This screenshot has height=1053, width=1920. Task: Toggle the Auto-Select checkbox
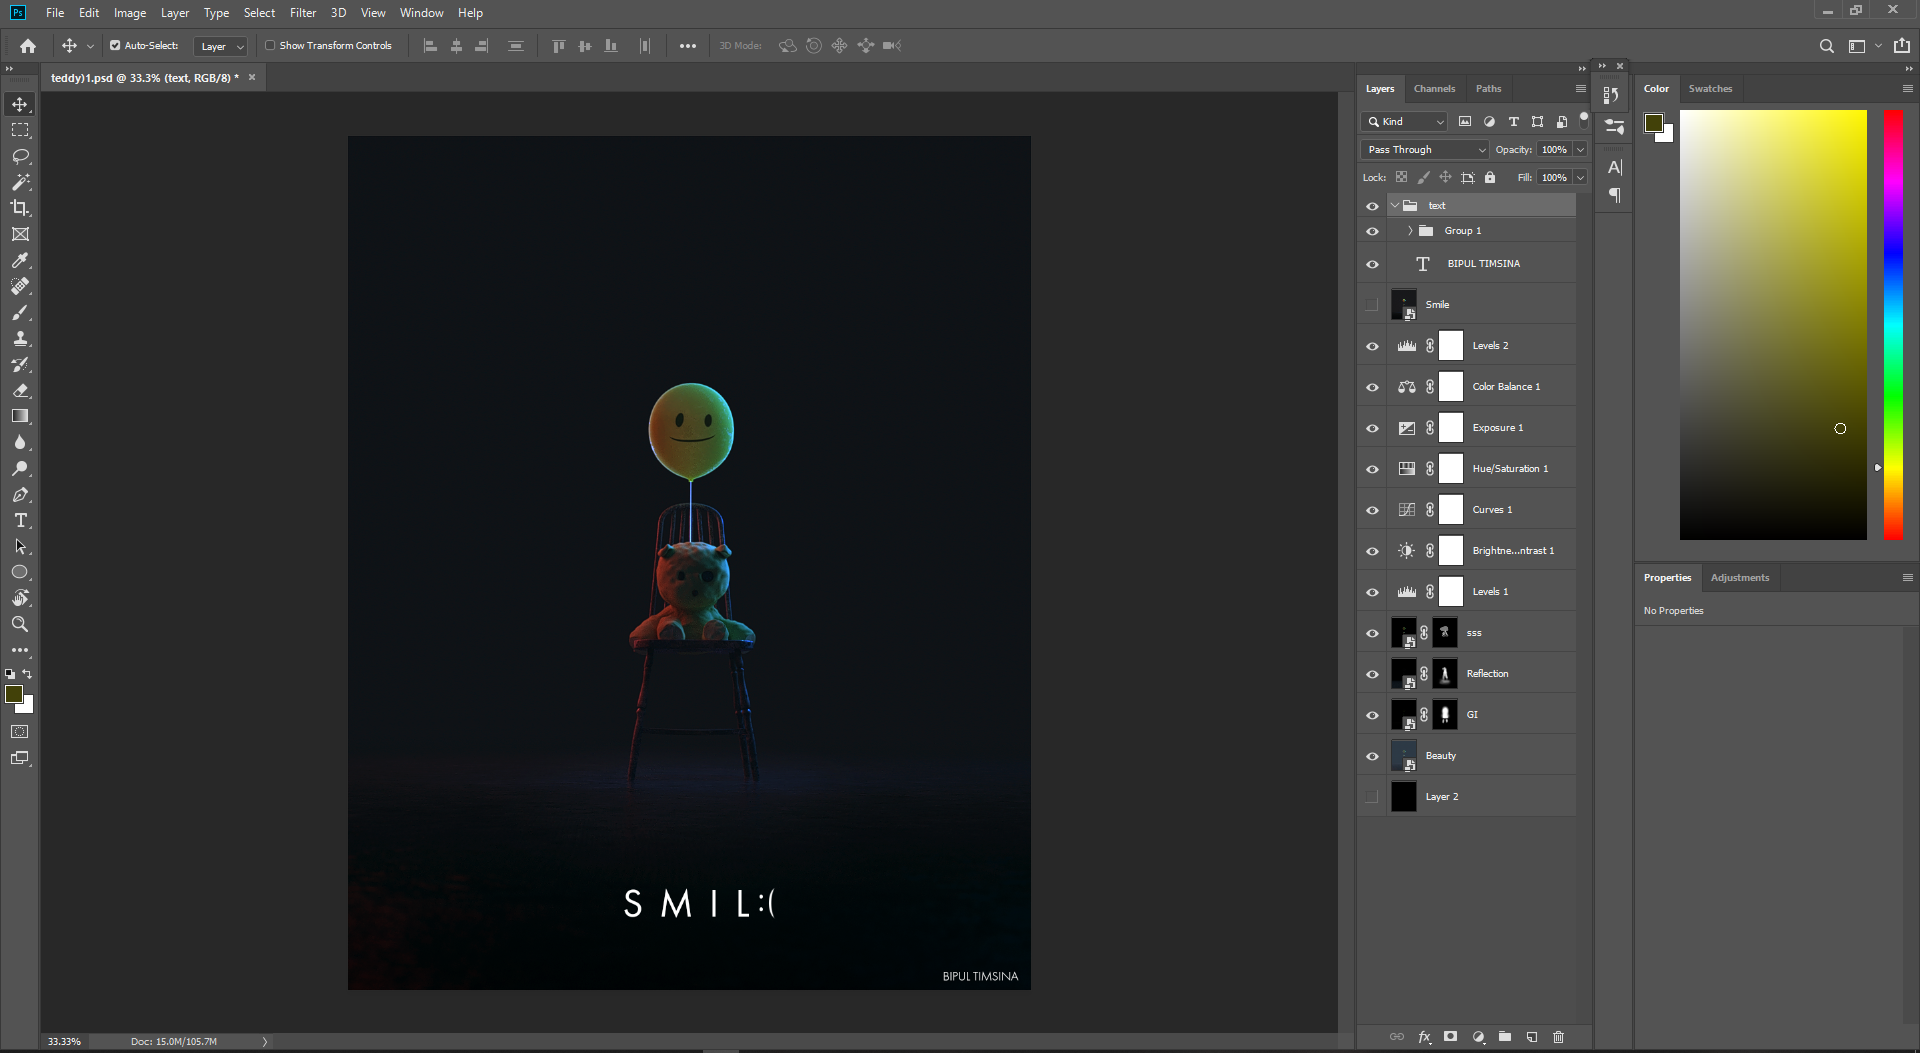point(115,46)
